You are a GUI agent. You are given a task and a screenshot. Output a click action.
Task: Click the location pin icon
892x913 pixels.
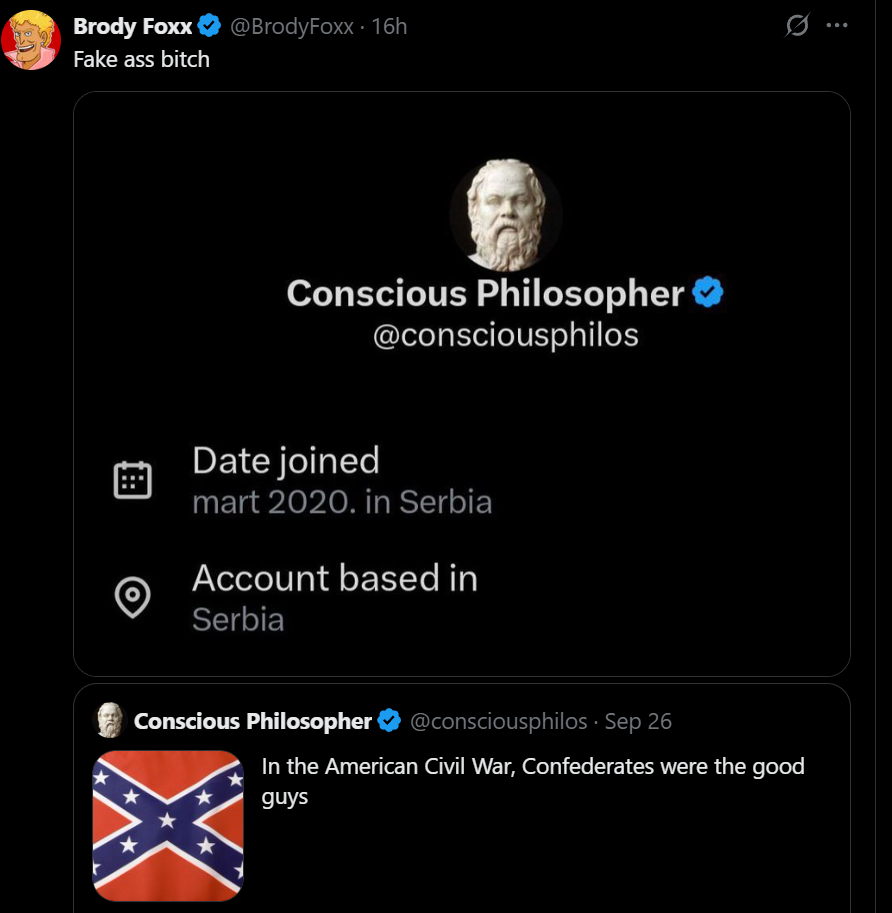point(132,598)
